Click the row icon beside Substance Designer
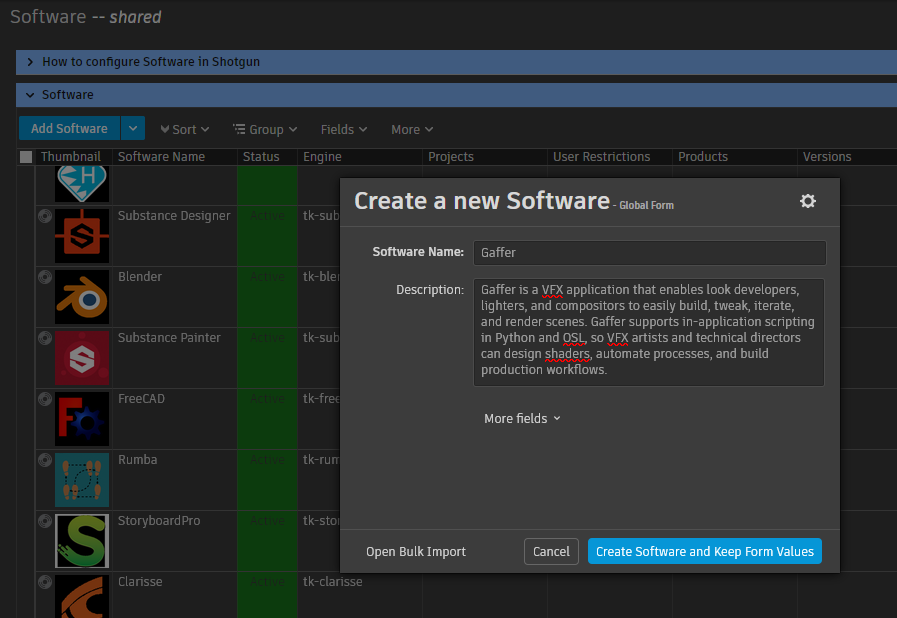897x618 pixels. (45, 216)
